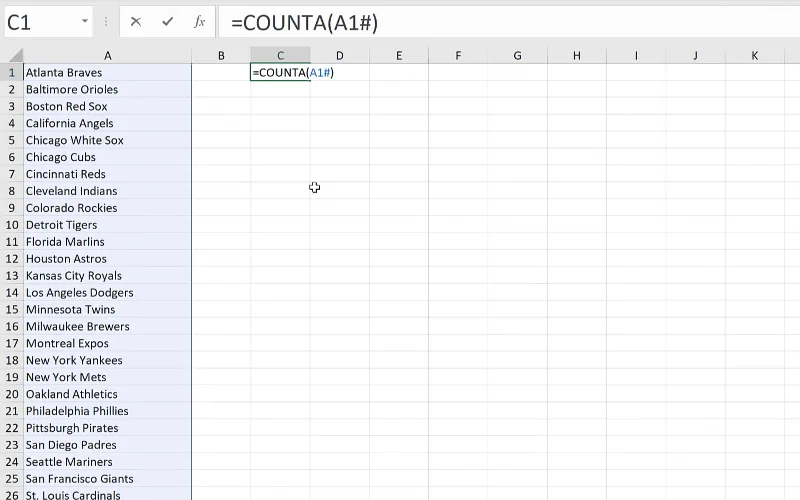Click the cell containing Cincinnati Reds
Screen dimensions: 800x500
108,174
